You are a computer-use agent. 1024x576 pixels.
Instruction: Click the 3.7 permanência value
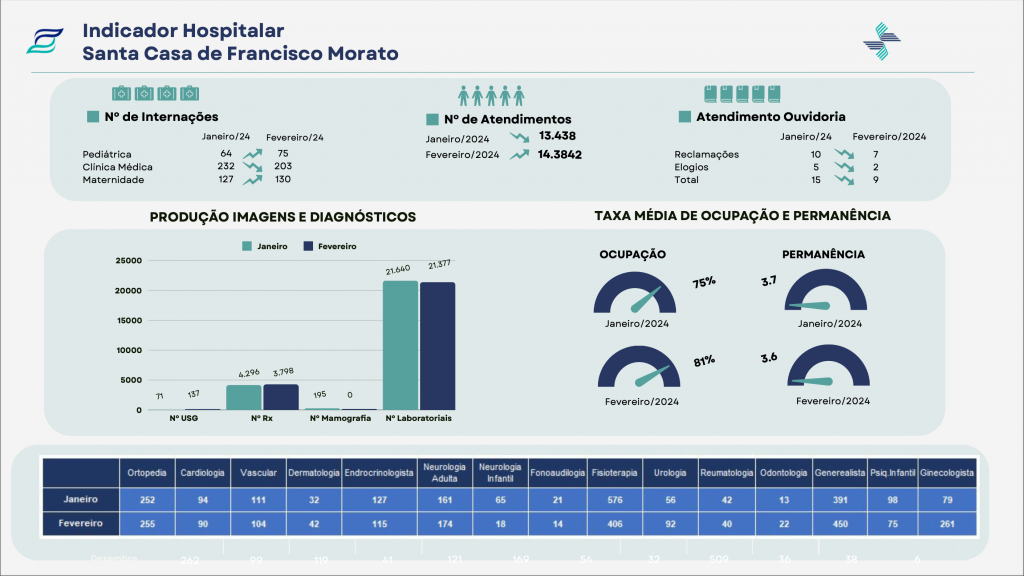click(x=769, y=281)
